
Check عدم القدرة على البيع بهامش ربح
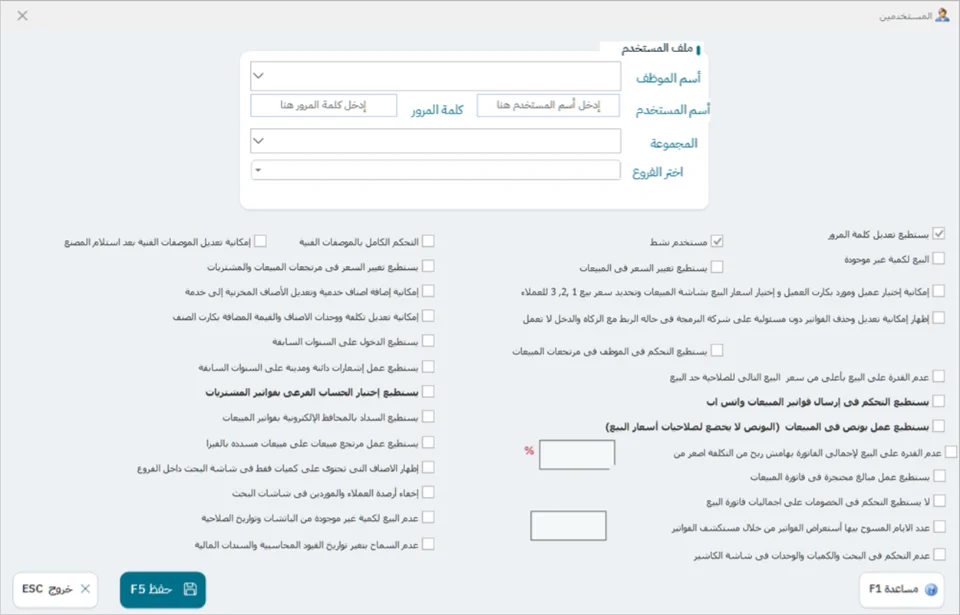(x=951, y=452)
